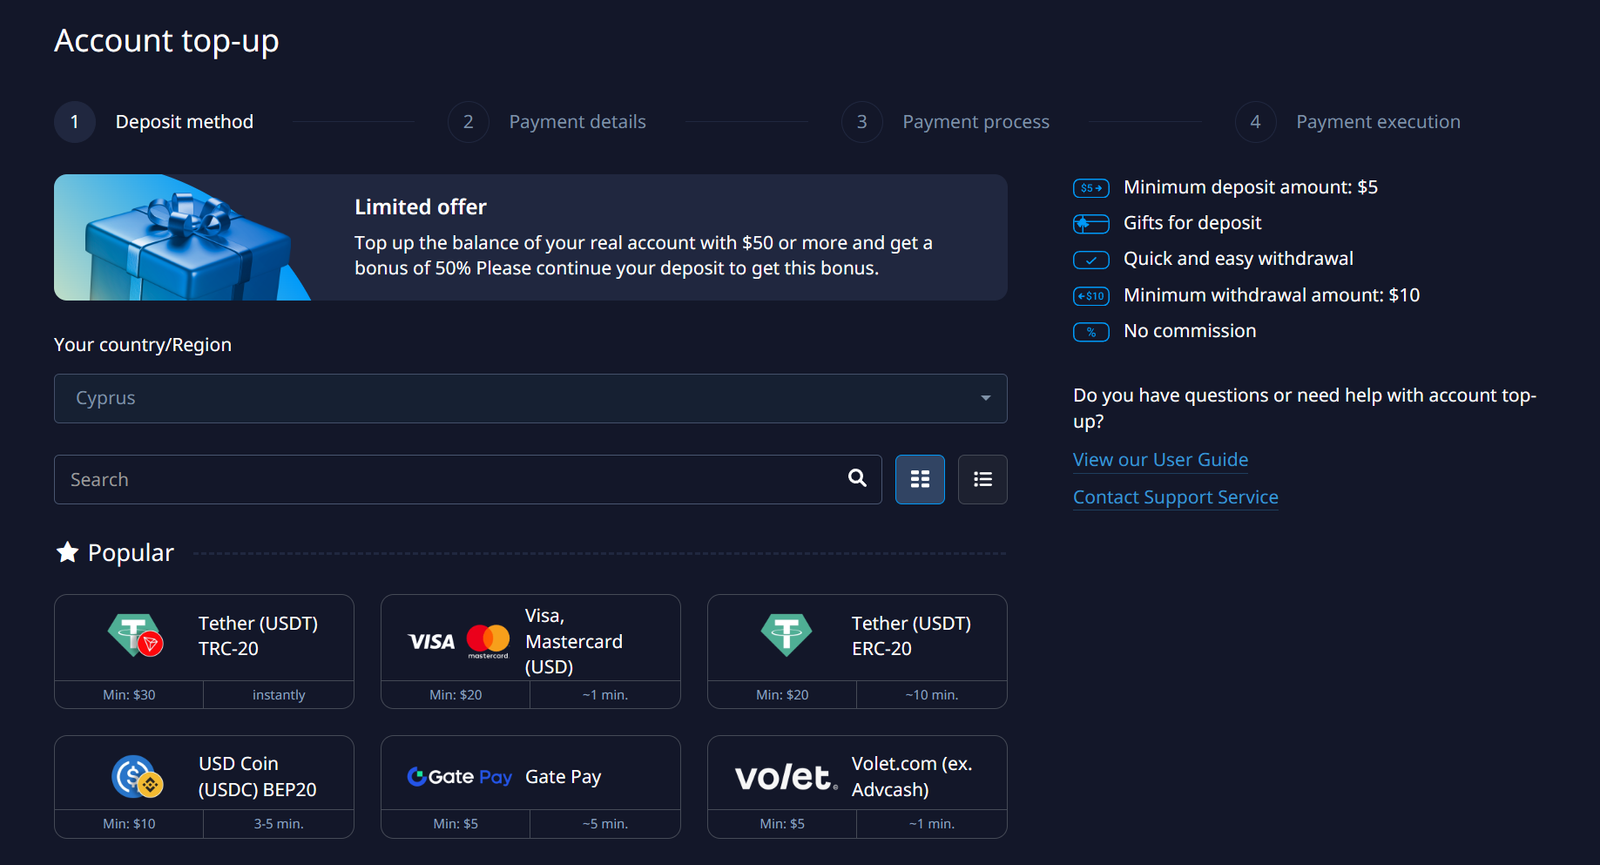This screenshot has height=865, width=1600.
Task: Click the Limited offer gift box image
Action: click(183, 238)
